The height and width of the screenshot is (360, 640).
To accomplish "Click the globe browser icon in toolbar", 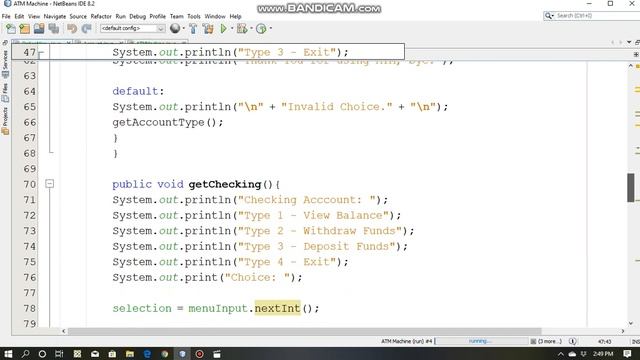I will pos(175,28).
